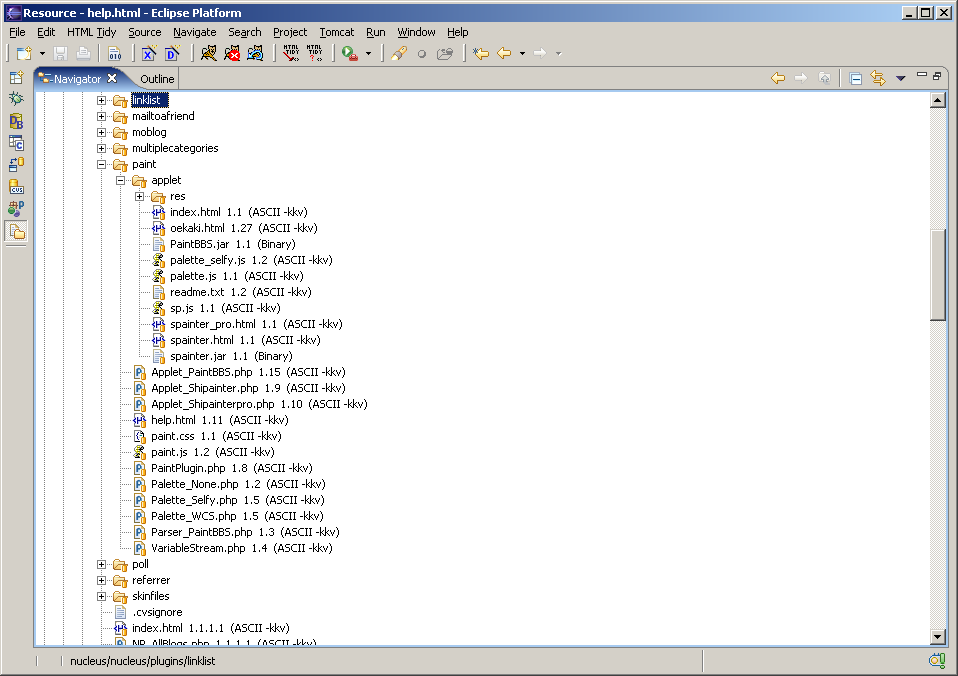The width and height of the screenshot is (958, 676).
Task: Switch to the plugin P perspective icon
Action: coord(16,209)
